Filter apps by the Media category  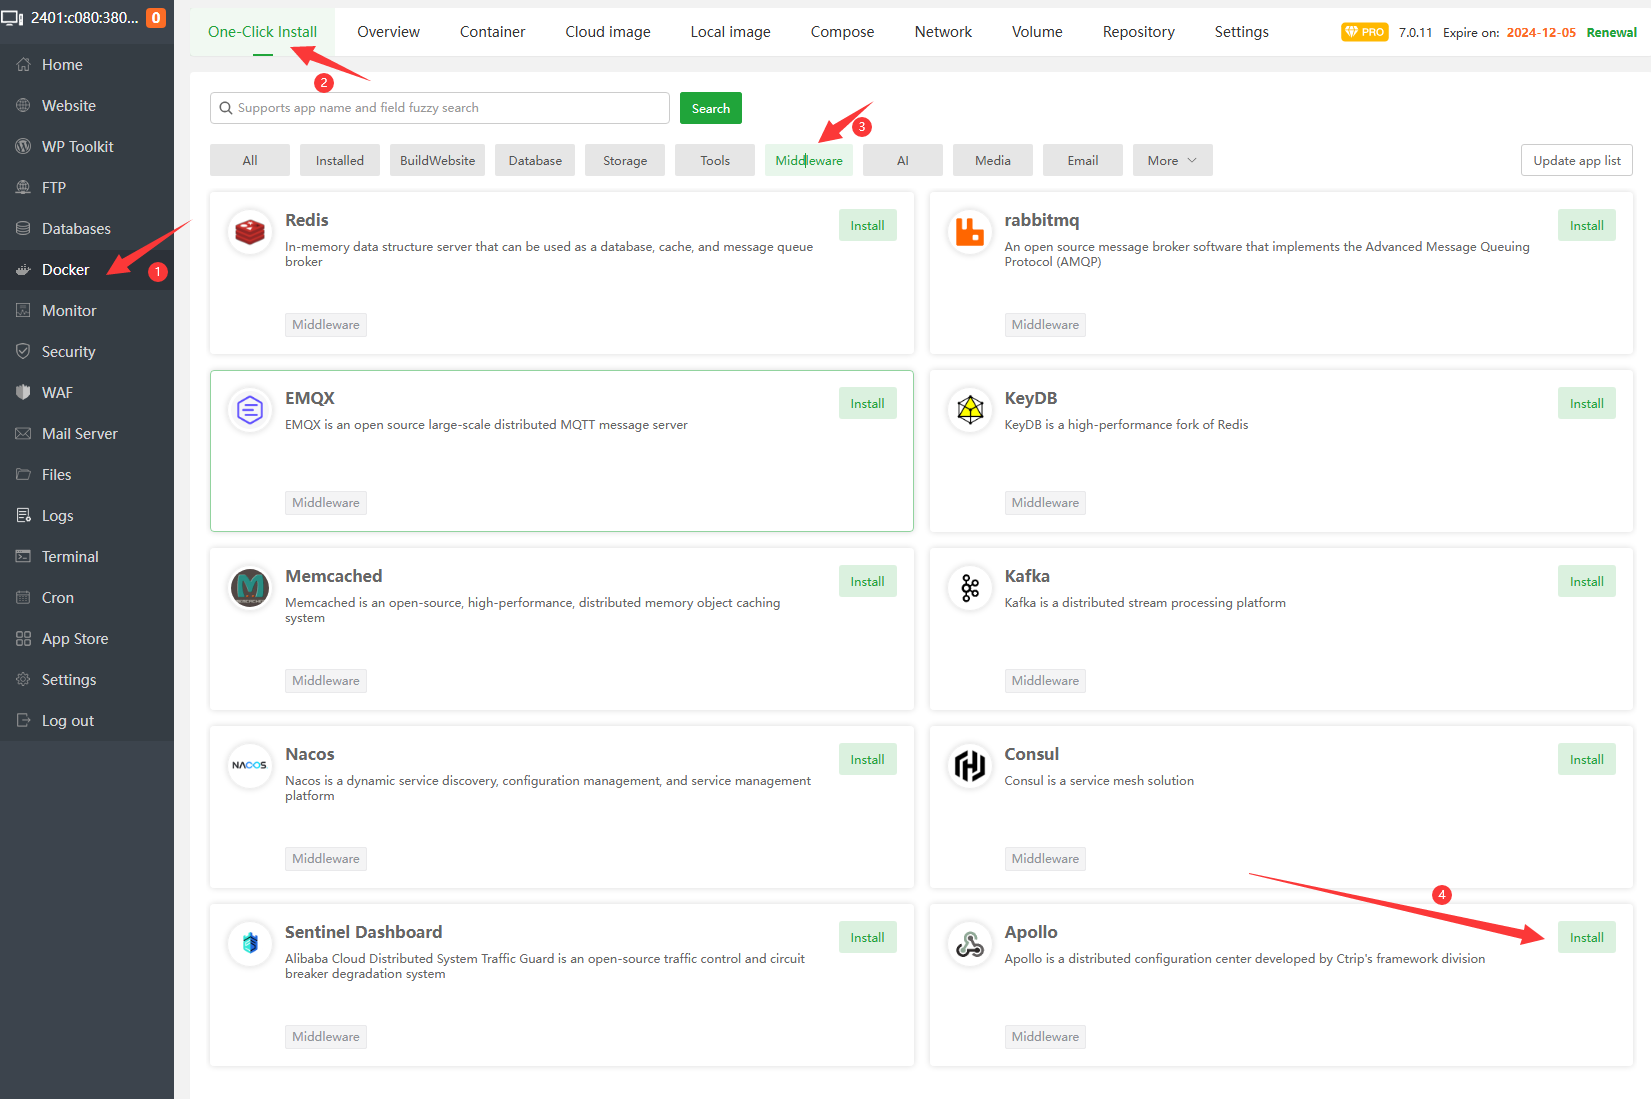(x=993, y=161)
